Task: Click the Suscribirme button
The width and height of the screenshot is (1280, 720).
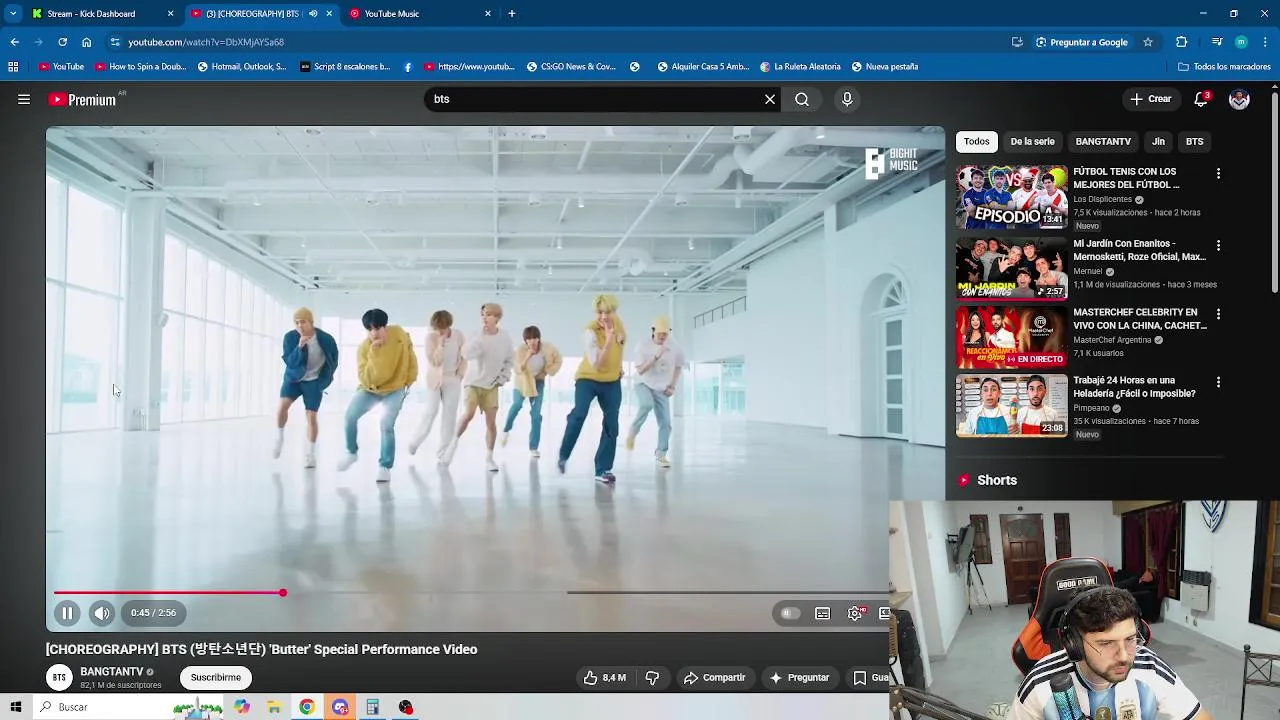Action: point(216,678)
